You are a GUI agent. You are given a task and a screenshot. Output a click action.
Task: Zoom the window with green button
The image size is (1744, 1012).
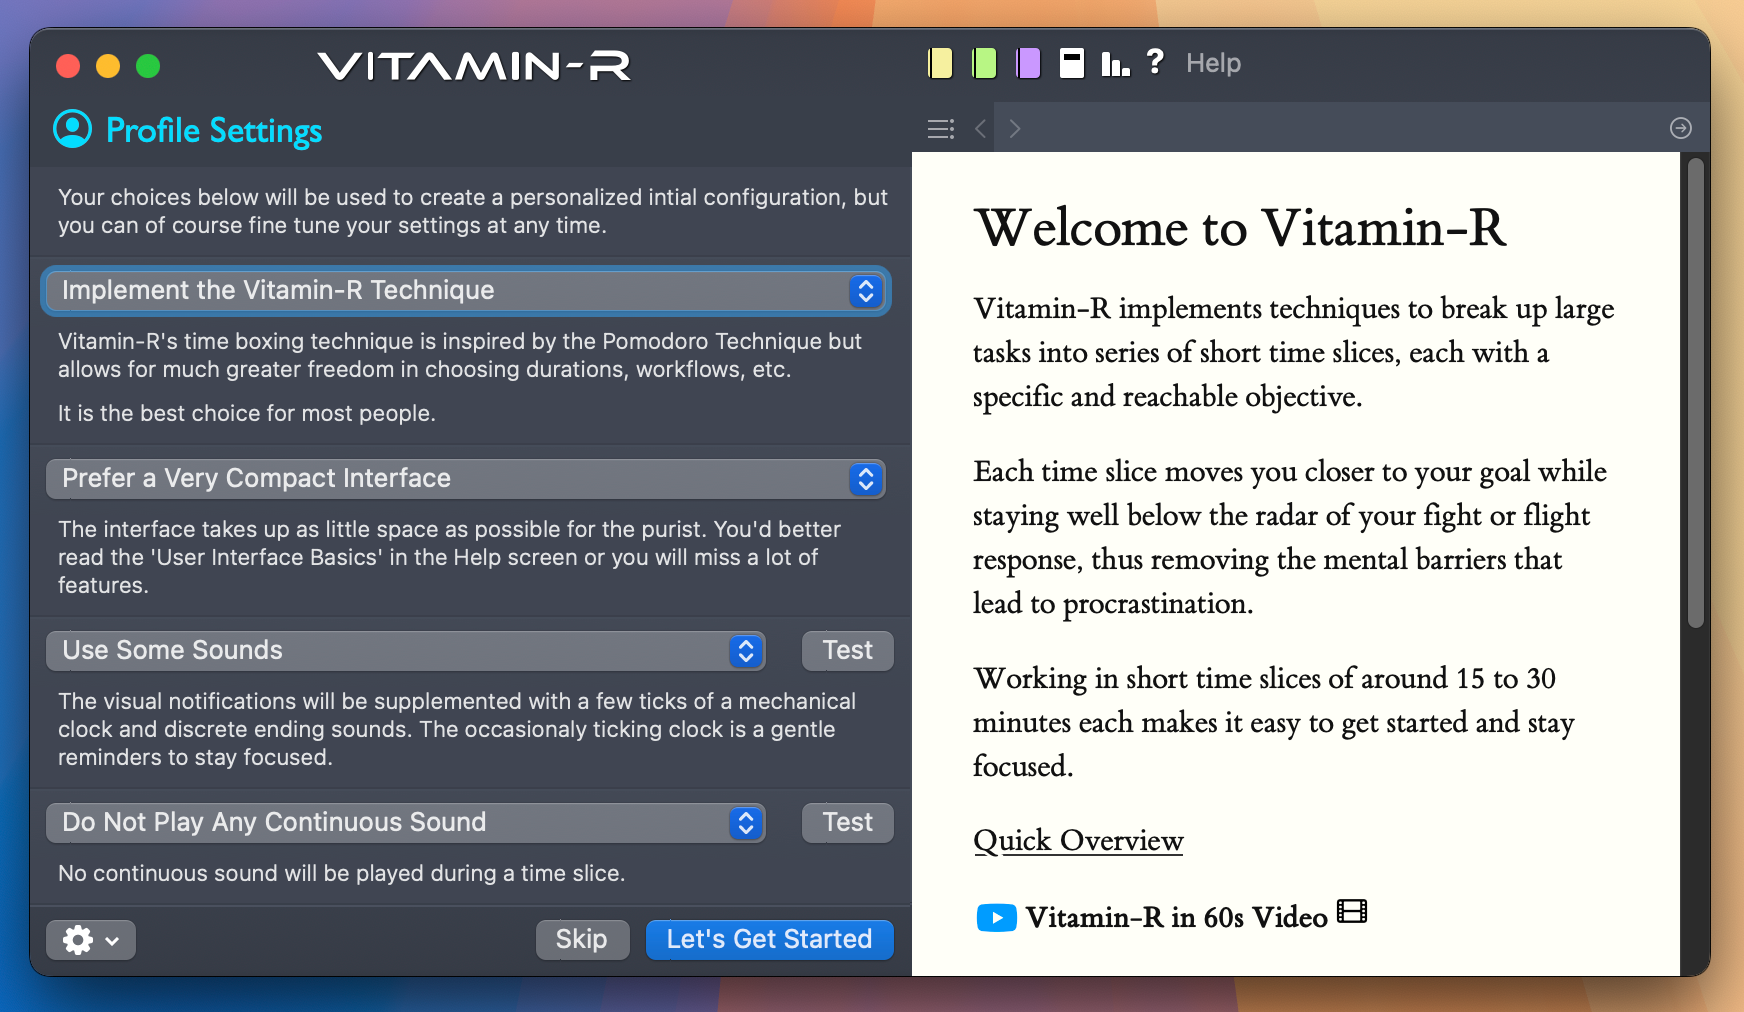pos(148,66)
